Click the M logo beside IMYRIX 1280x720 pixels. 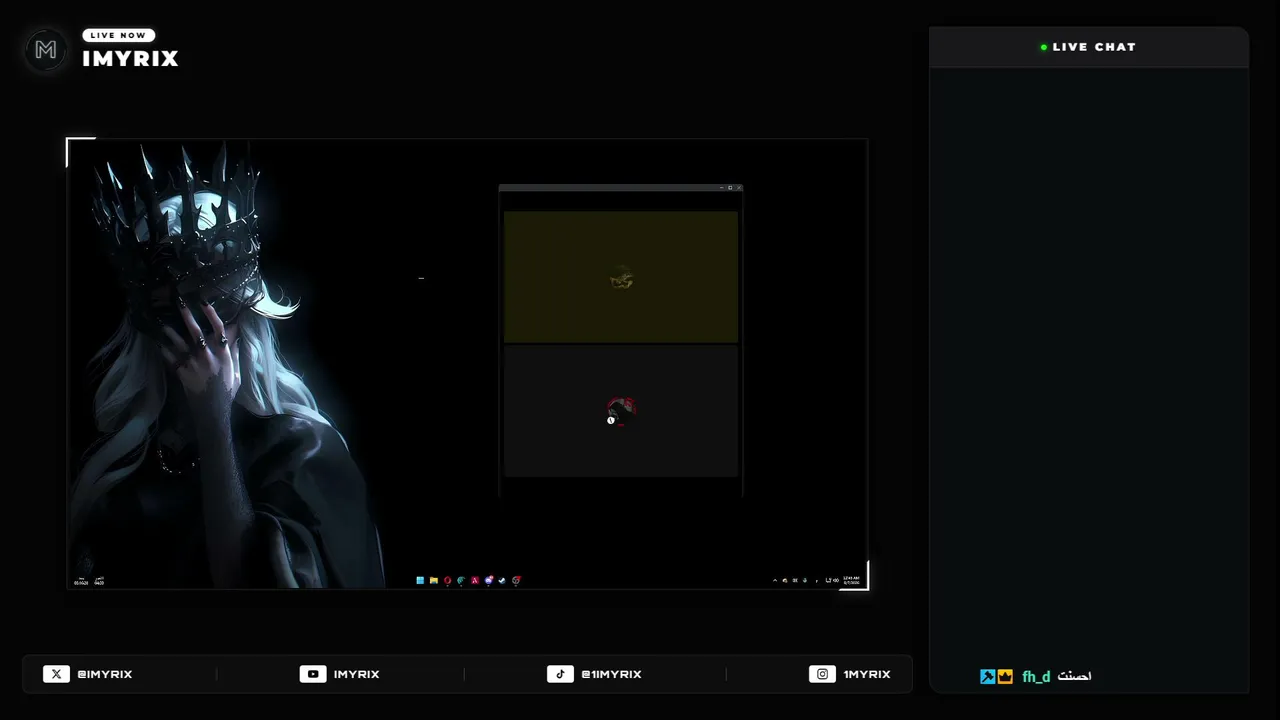click(46, 50)
